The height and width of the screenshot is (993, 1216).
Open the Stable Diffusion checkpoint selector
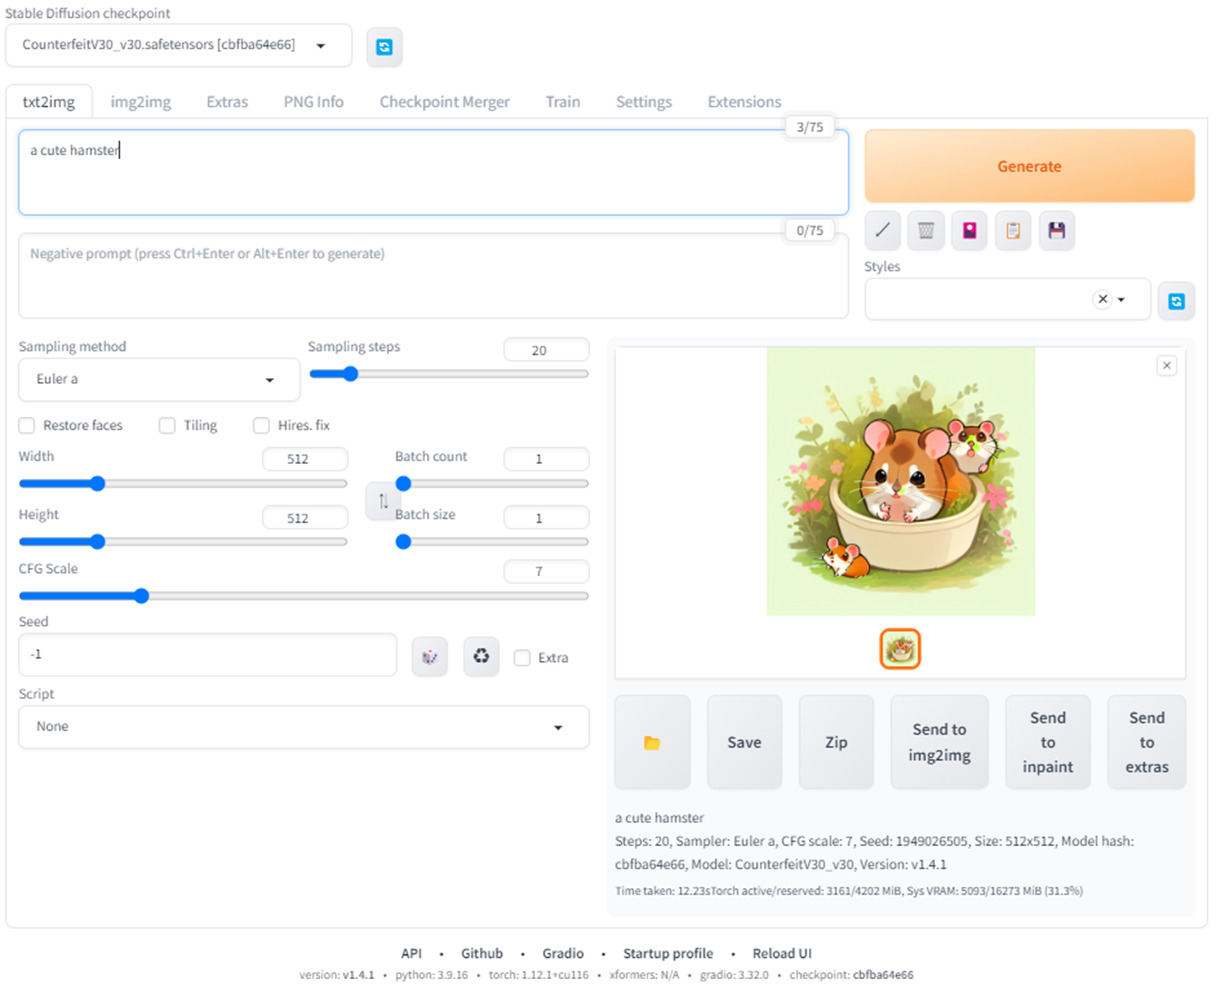(178, 46)
